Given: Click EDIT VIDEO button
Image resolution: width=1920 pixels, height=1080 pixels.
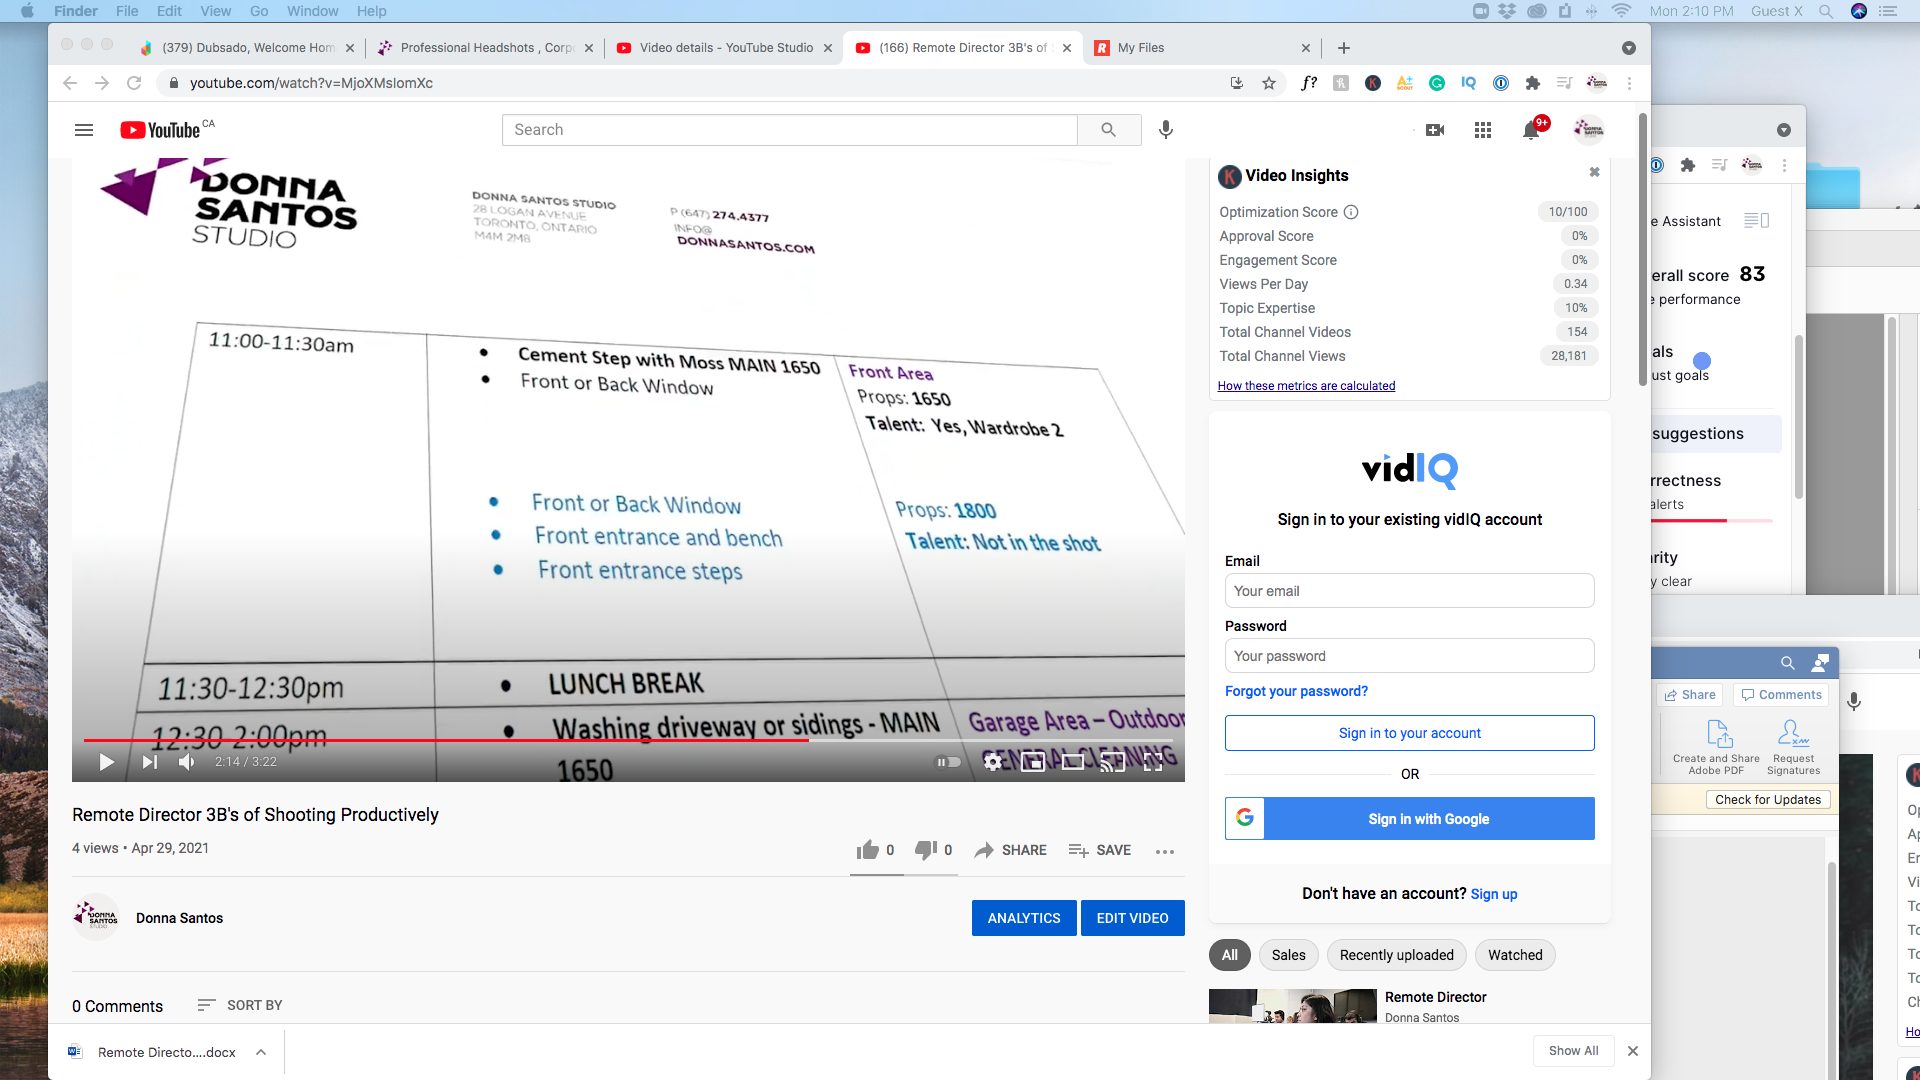Looking at the screenshot, I should pos(1132,918).
